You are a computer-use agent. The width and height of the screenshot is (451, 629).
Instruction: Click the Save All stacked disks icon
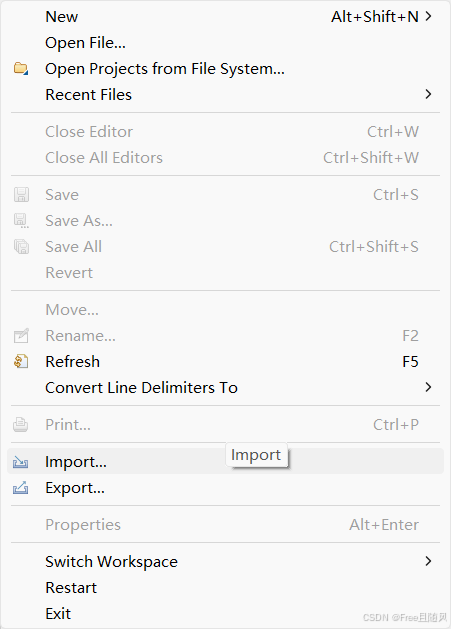pyautogui.click(x=21, y=246)
